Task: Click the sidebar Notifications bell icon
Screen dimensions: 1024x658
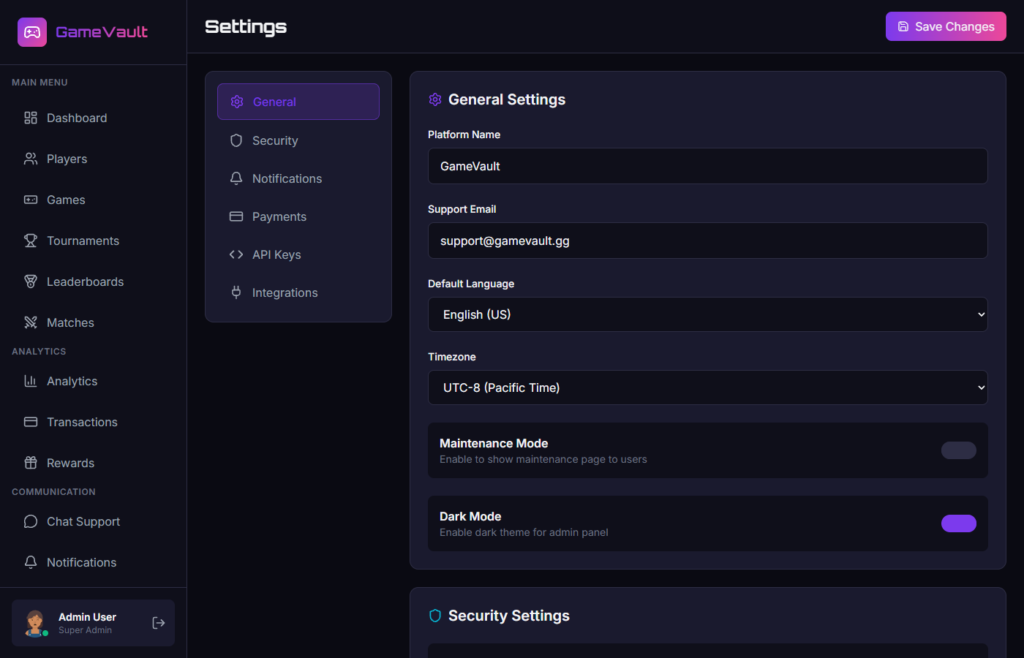Action: click(31, 562)
